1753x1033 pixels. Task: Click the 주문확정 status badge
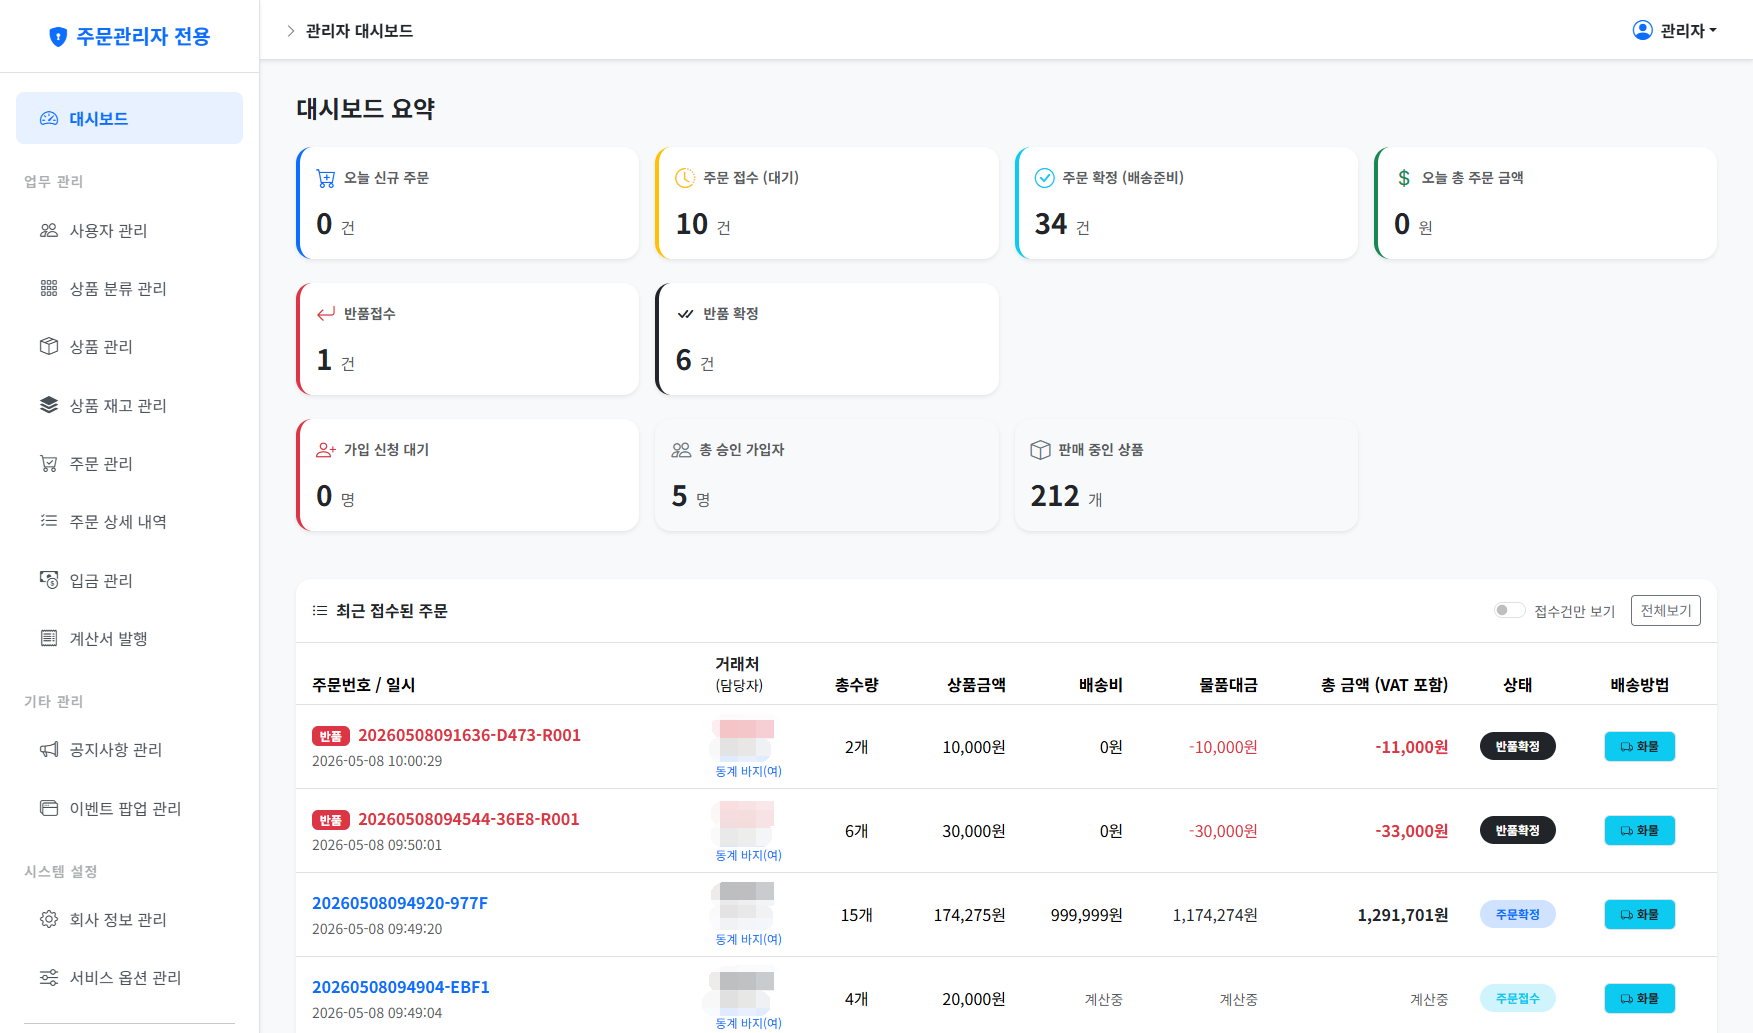(x=1517, y=914)
